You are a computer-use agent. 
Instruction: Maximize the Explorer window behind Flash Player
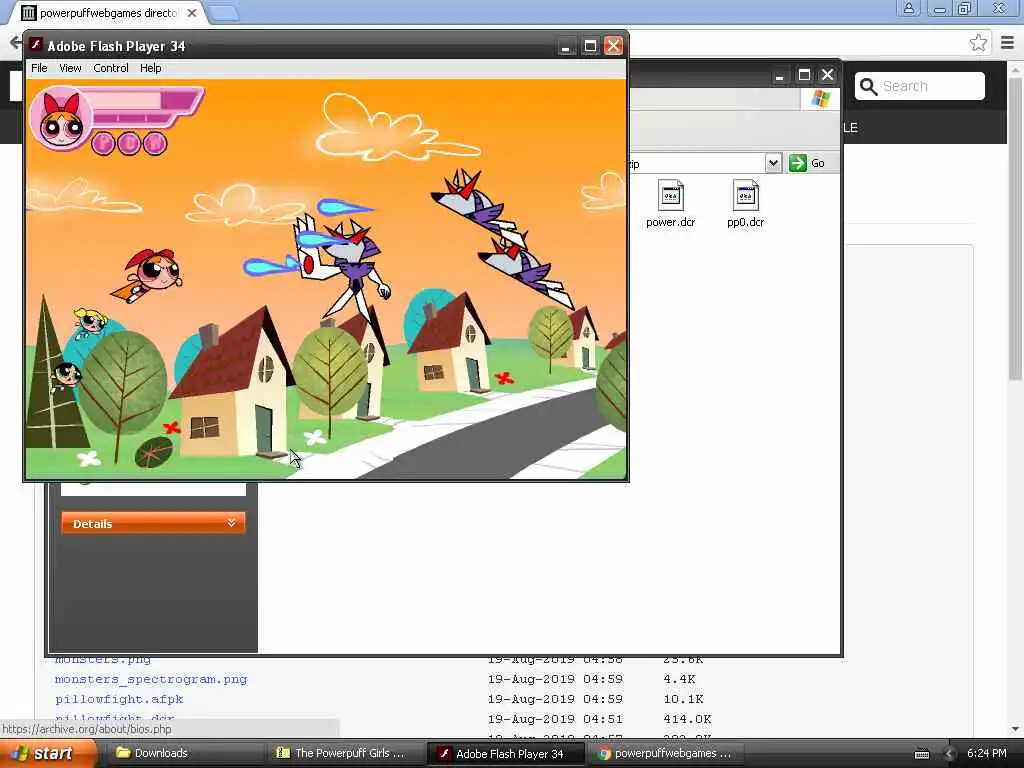pos(804,75)
